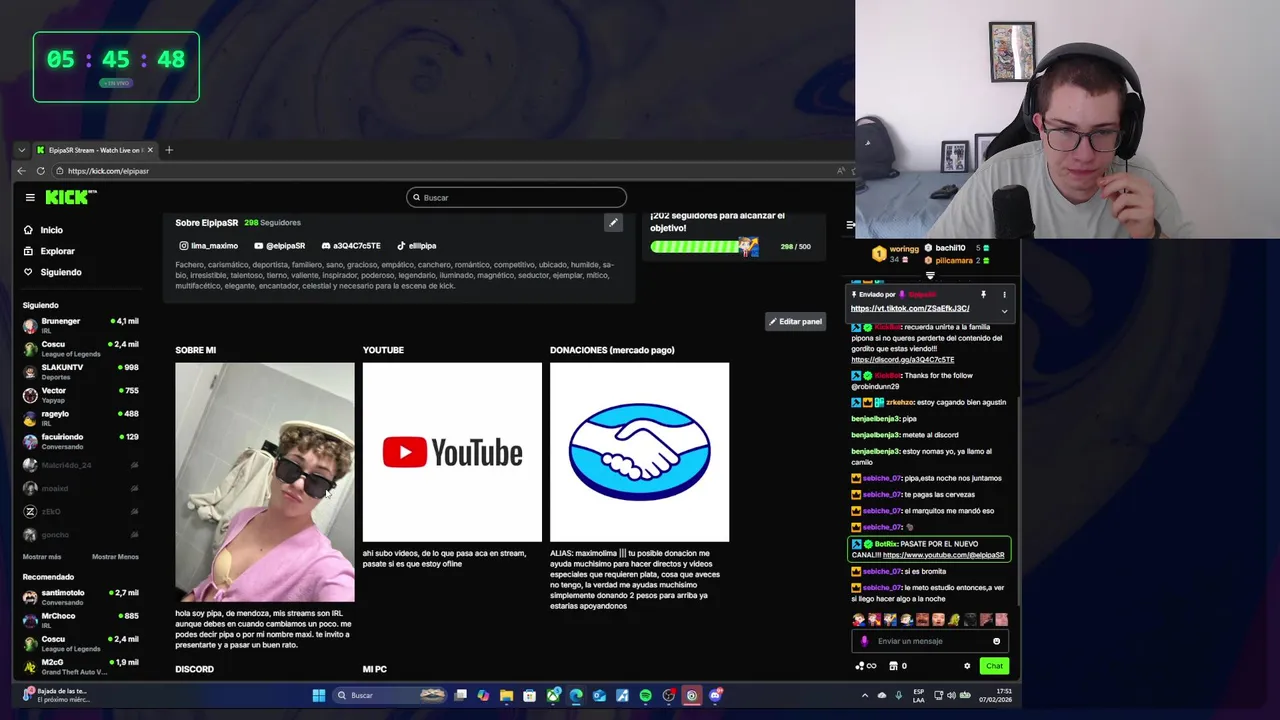The width and height of the screenshot is (1280, 720).
Task: Unpin the pinned message with pin icon
Action: (x=983, y=295)
